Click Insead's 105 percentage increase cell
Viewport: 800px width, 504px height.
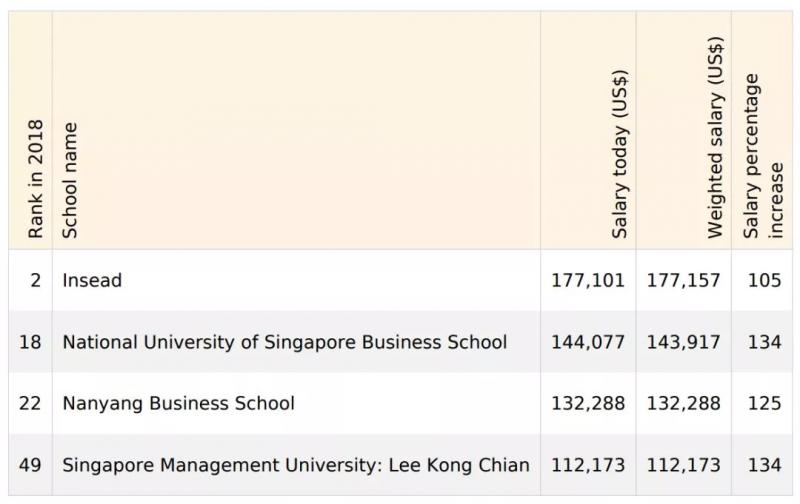pos(764,281)
